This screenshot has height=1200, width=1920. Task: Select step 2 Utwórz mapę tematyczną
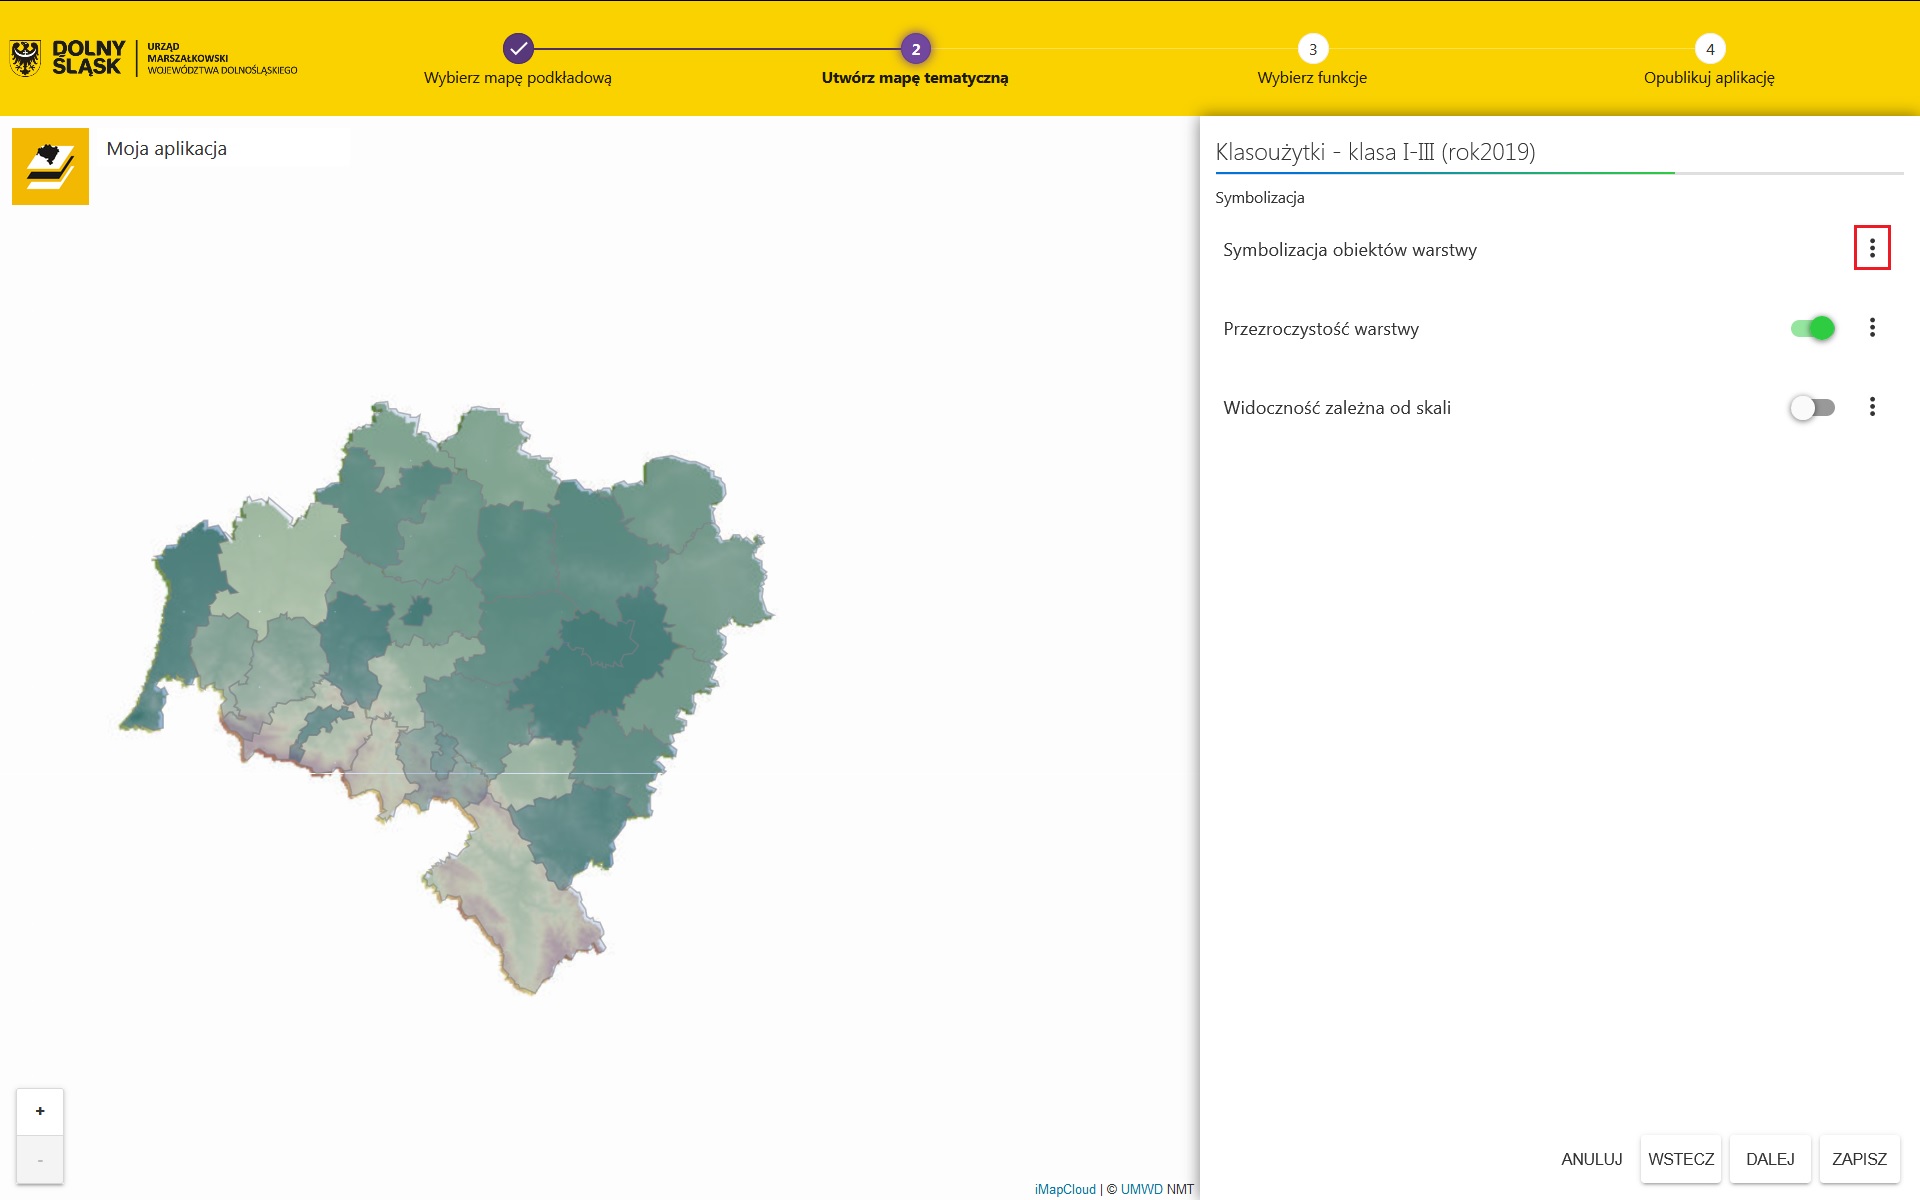tap(915, 49)
